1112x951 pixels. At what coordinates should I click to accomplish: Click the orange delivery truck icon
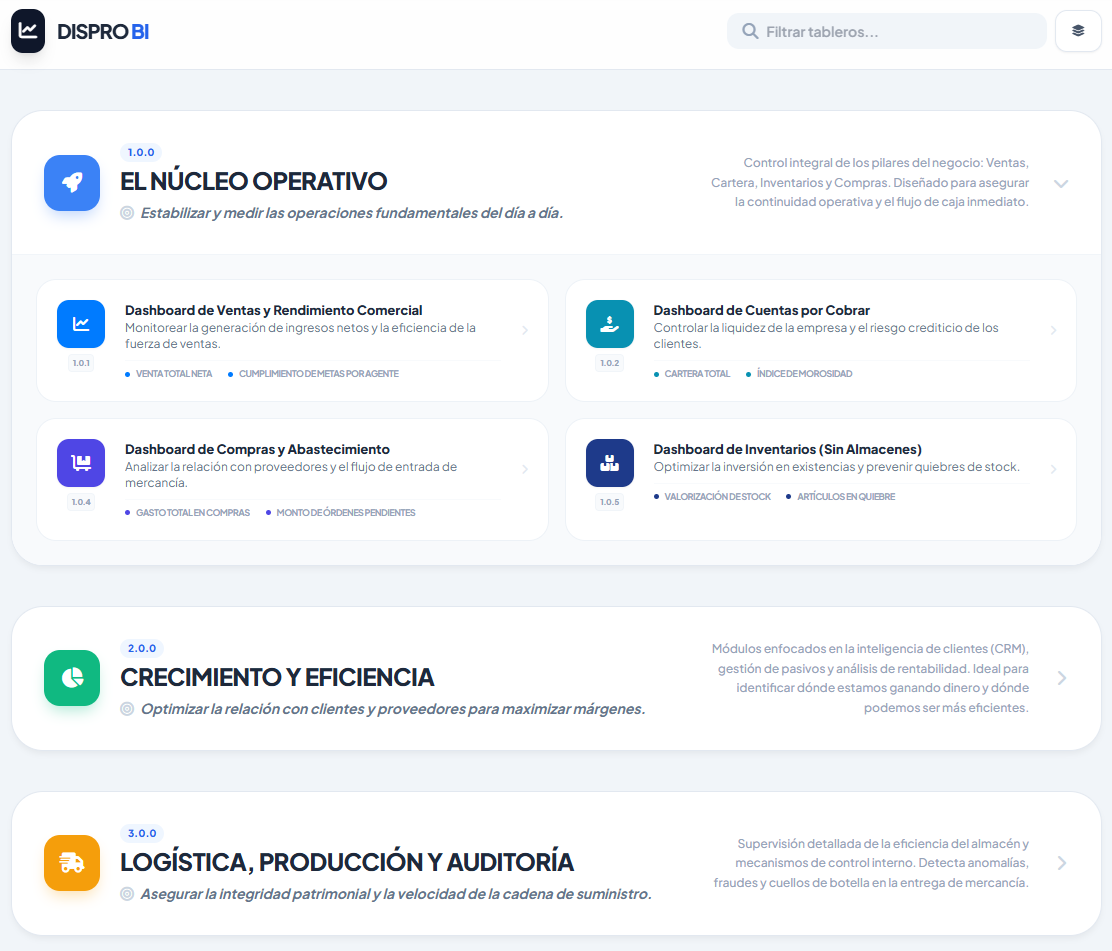72,863
